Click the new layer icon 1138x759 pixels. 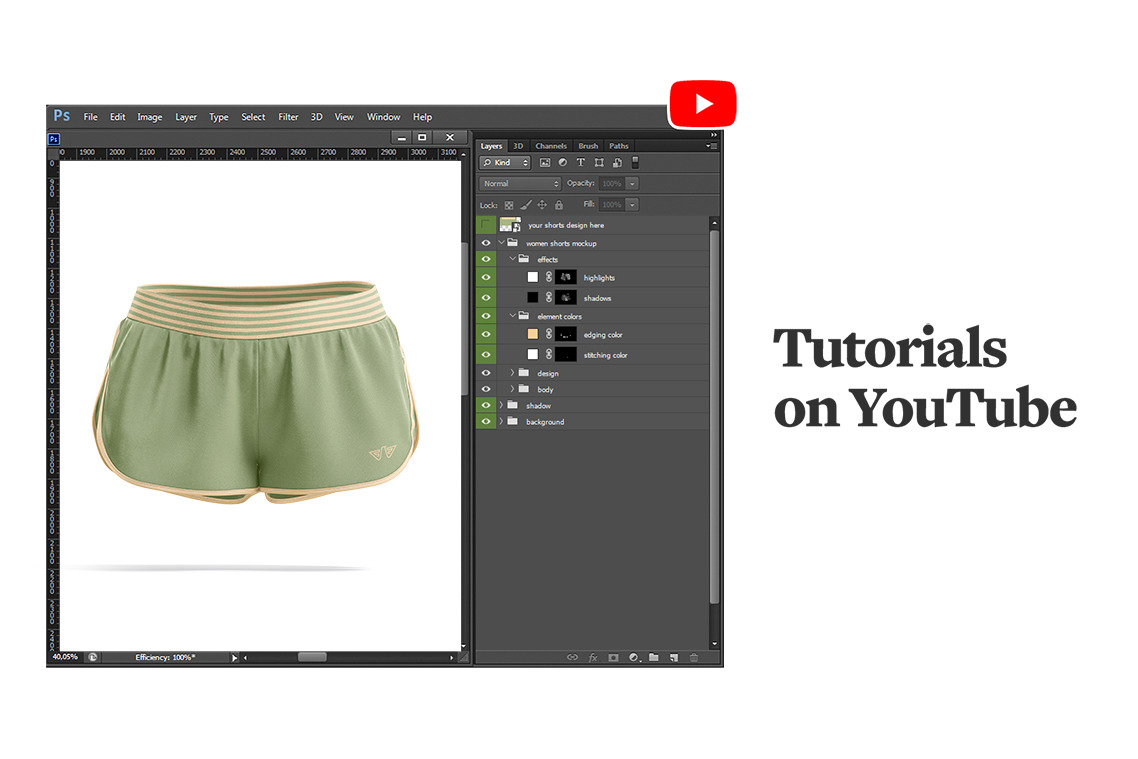point(673,658)
